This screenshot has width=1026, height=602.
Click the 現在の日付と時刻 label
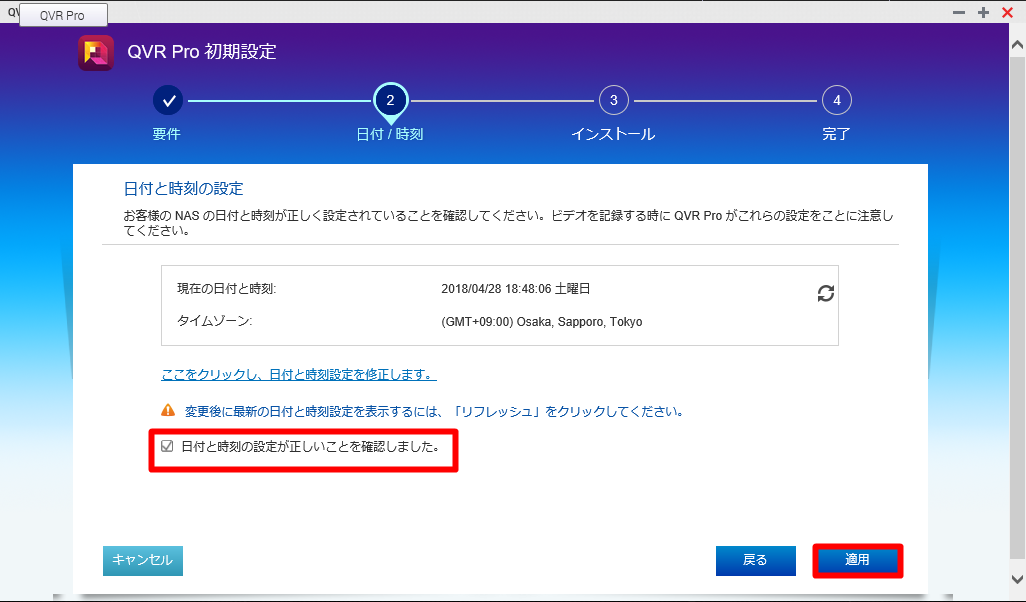point(226,289)
